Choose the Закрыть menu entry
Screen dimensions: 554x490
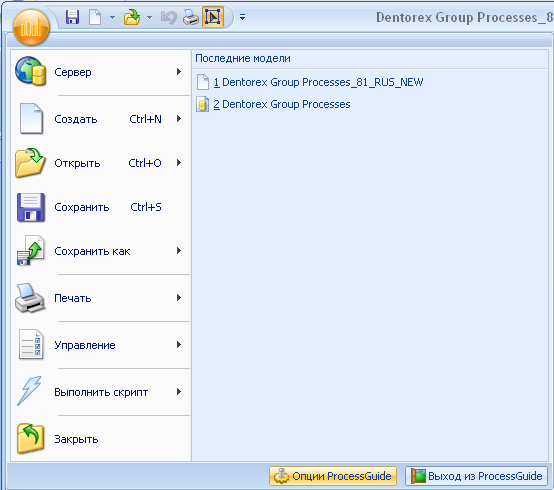101,439
